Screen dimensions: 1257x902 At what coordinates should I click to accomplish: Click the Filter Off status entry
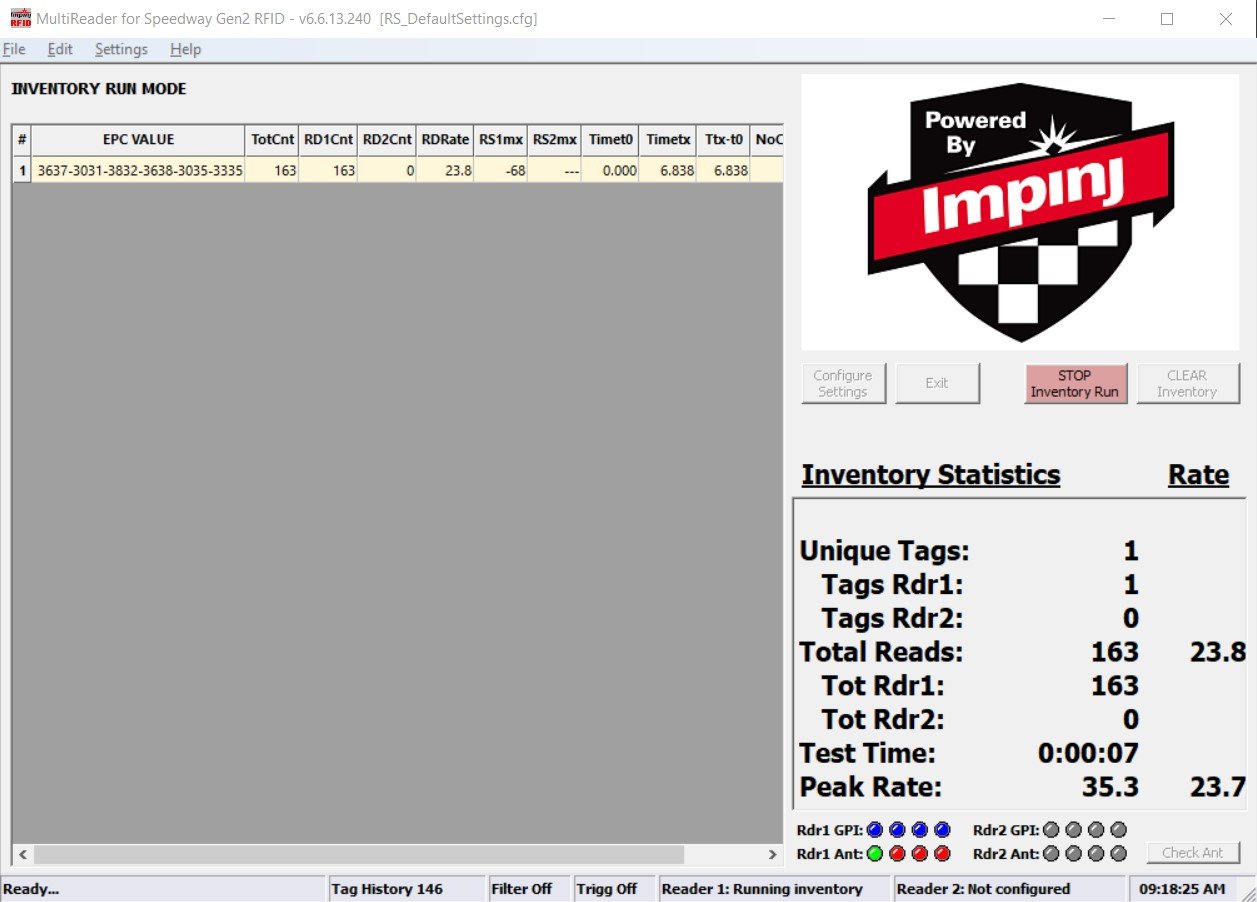tap(529, 889)
